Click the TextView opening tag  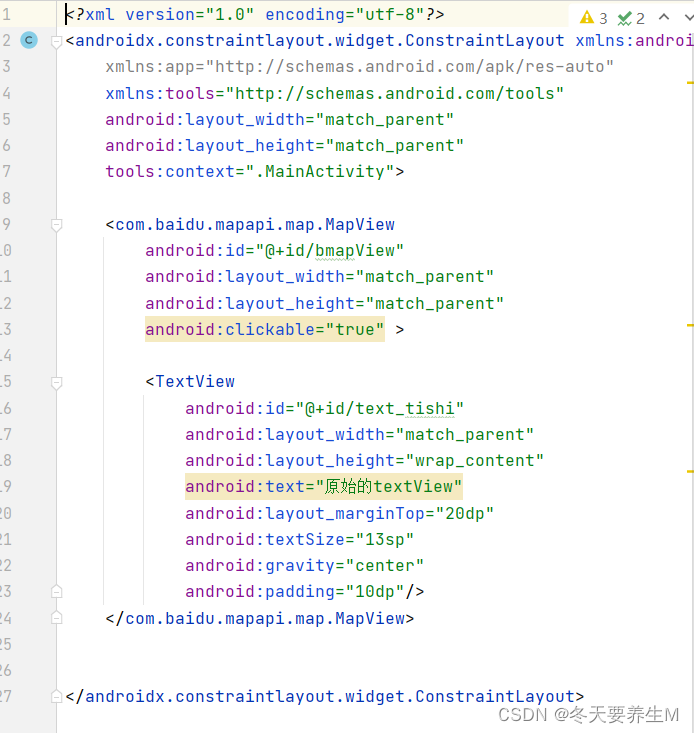tap(190, 381)
